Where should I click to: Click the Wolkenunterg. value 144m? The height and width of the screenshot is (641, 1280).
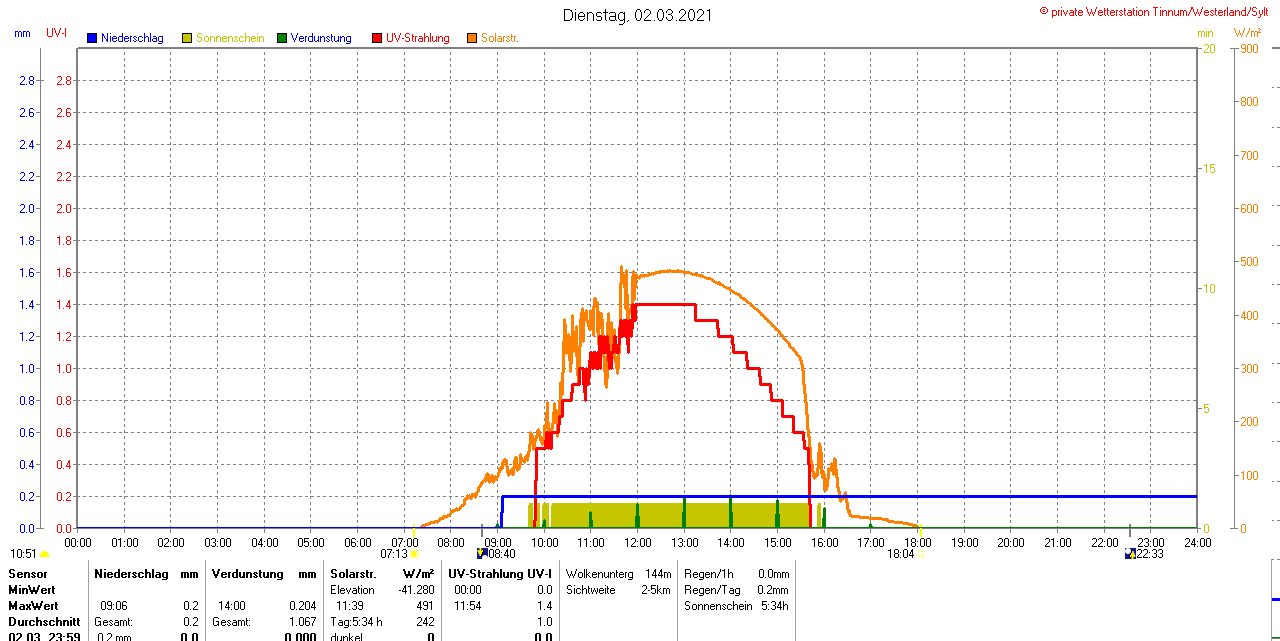tap(658, 574)
